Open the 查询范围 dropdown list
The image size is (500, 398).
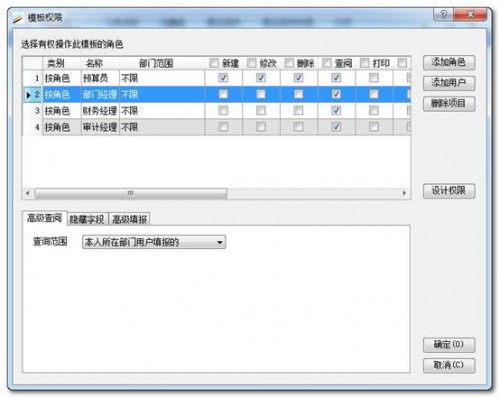point(154,242)
